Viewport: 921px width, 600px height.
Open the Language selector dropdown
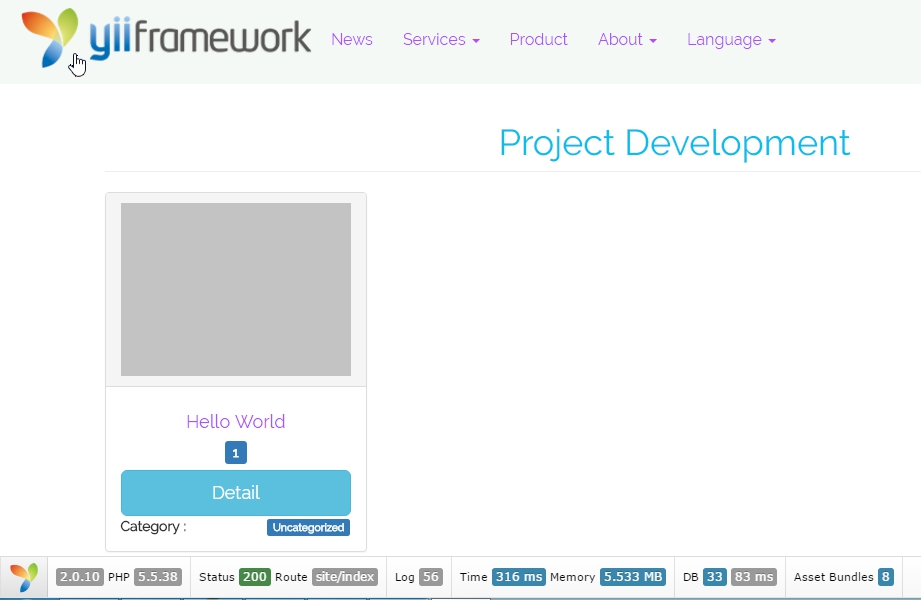coord(731,40)
